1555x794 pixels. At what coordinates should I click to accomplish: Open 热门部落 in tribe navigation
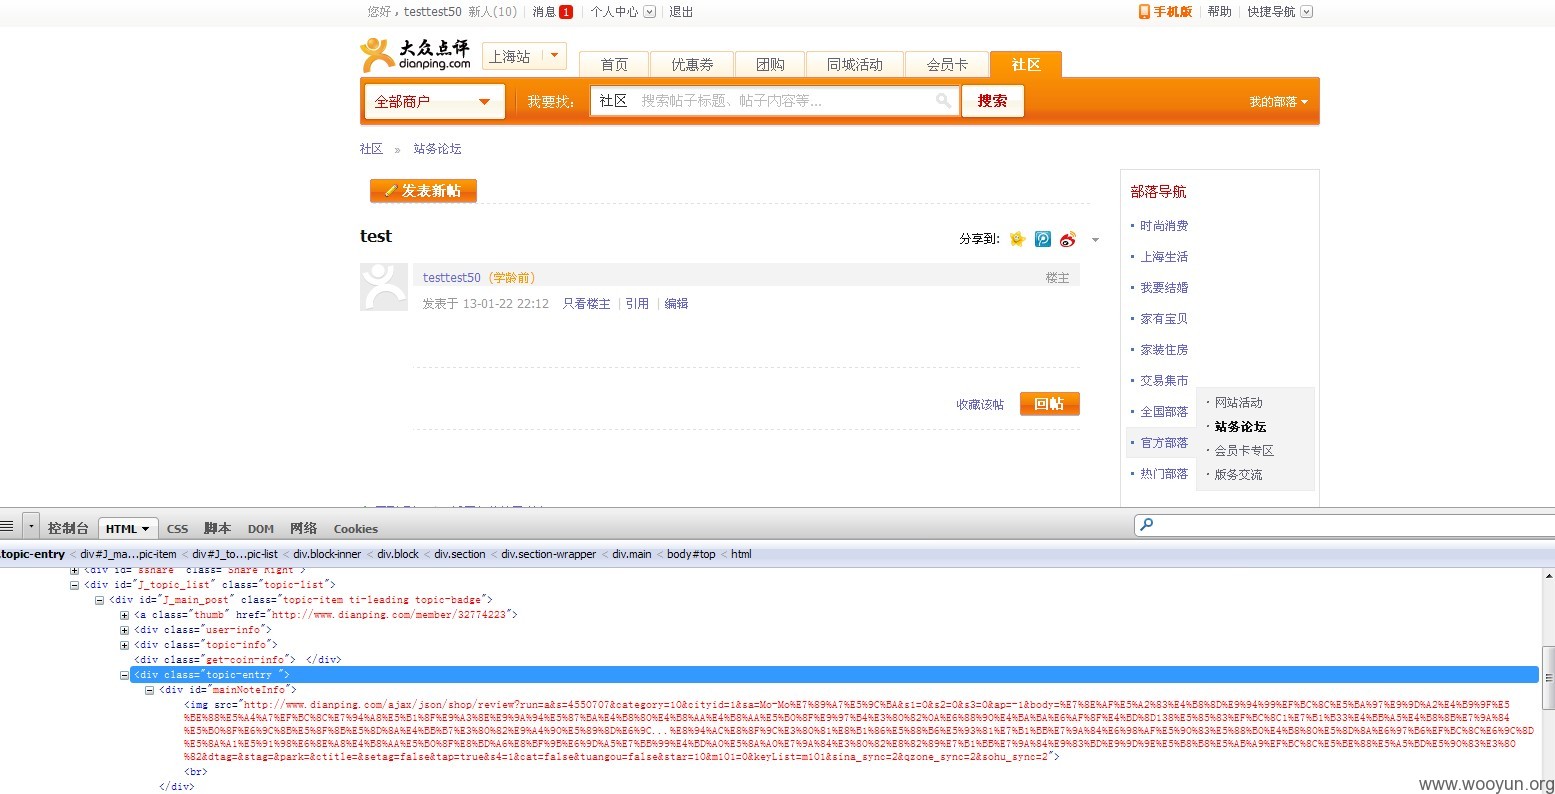pos(1164,474)
